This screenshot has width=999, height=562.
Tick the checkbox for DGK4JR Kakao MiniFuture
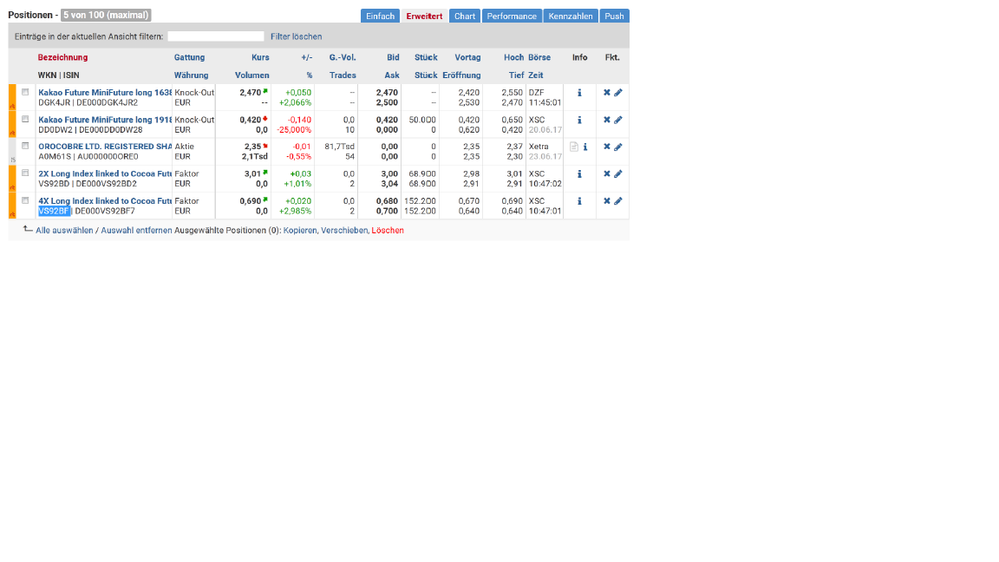pos(26,92)
